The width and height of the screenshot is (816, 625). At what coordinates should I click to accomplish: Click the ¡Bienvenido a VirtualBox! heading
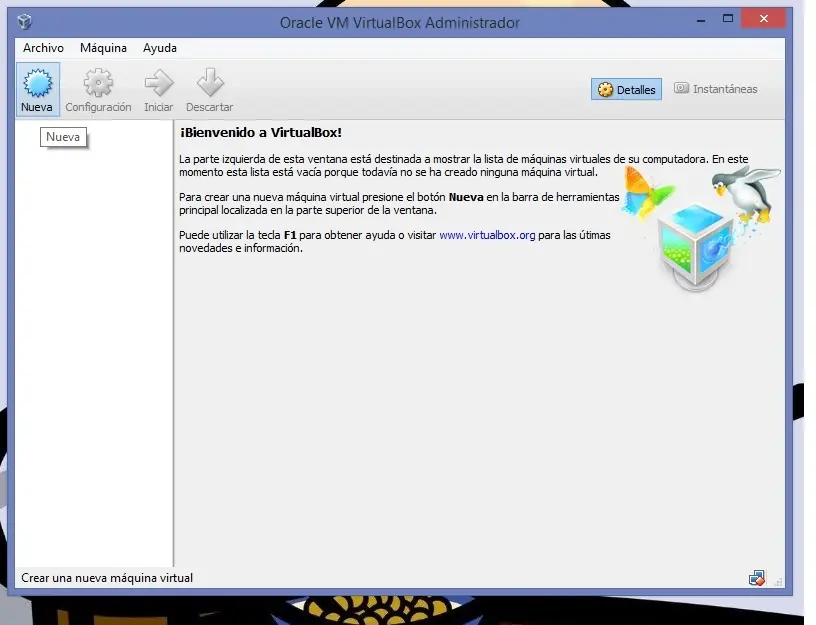(261, 133)
